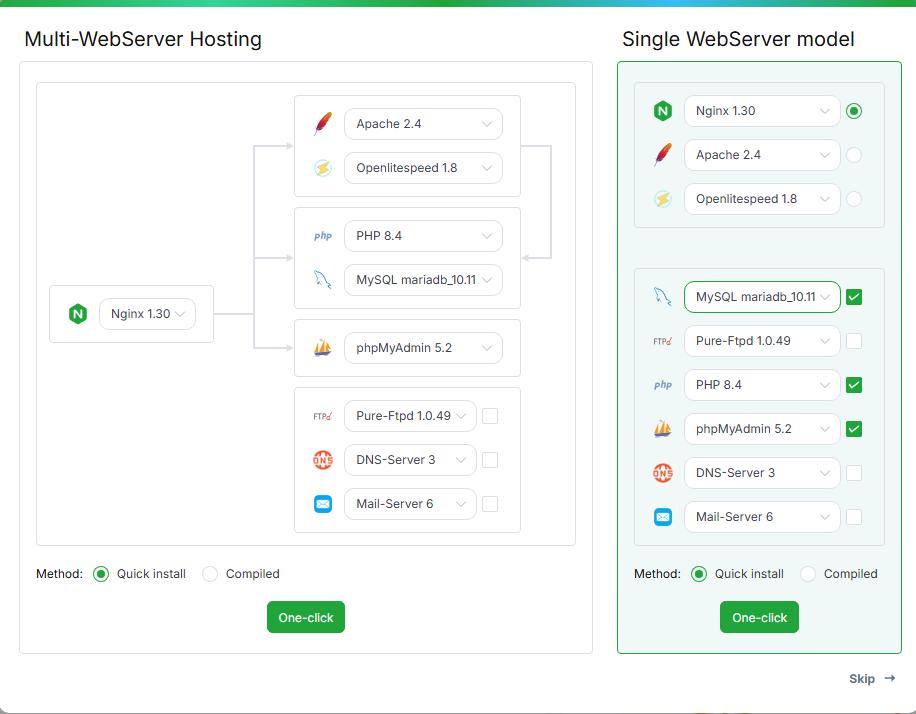Image resolution: width=916 pixels, height=714 pixels.
Task: Click the Nginx hexagon icon in Single WebServer panel
Action: (x=663, y=111)
